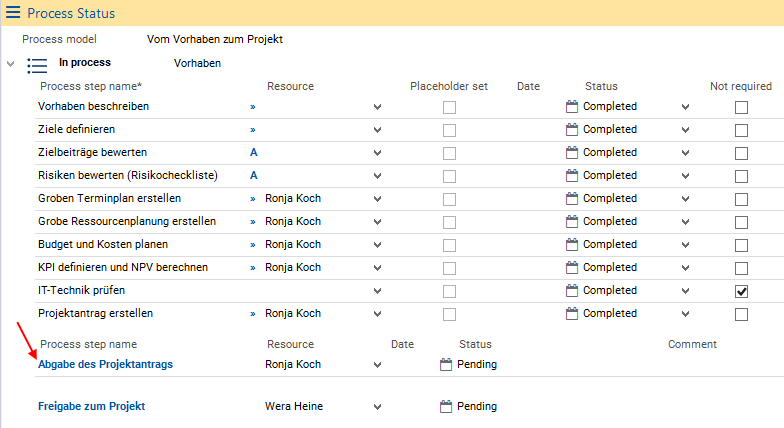Toggle Placeholder set for Groben Terminplan erstellen
The width and height of the screenshot is (784, 428).
coord(450,199)
